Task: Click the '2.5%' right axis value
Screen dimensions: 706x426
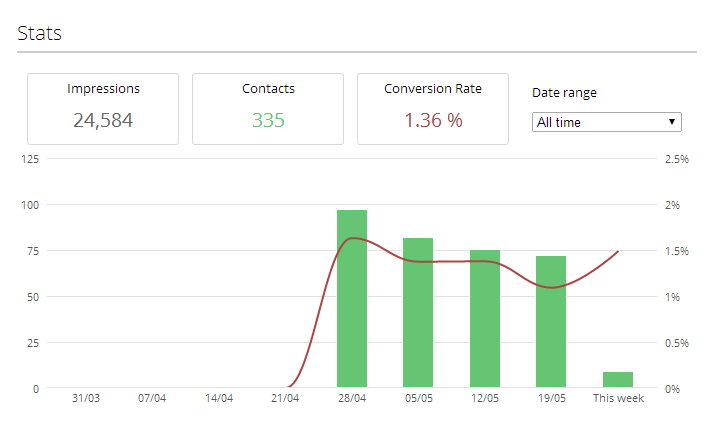Action: 677,159
